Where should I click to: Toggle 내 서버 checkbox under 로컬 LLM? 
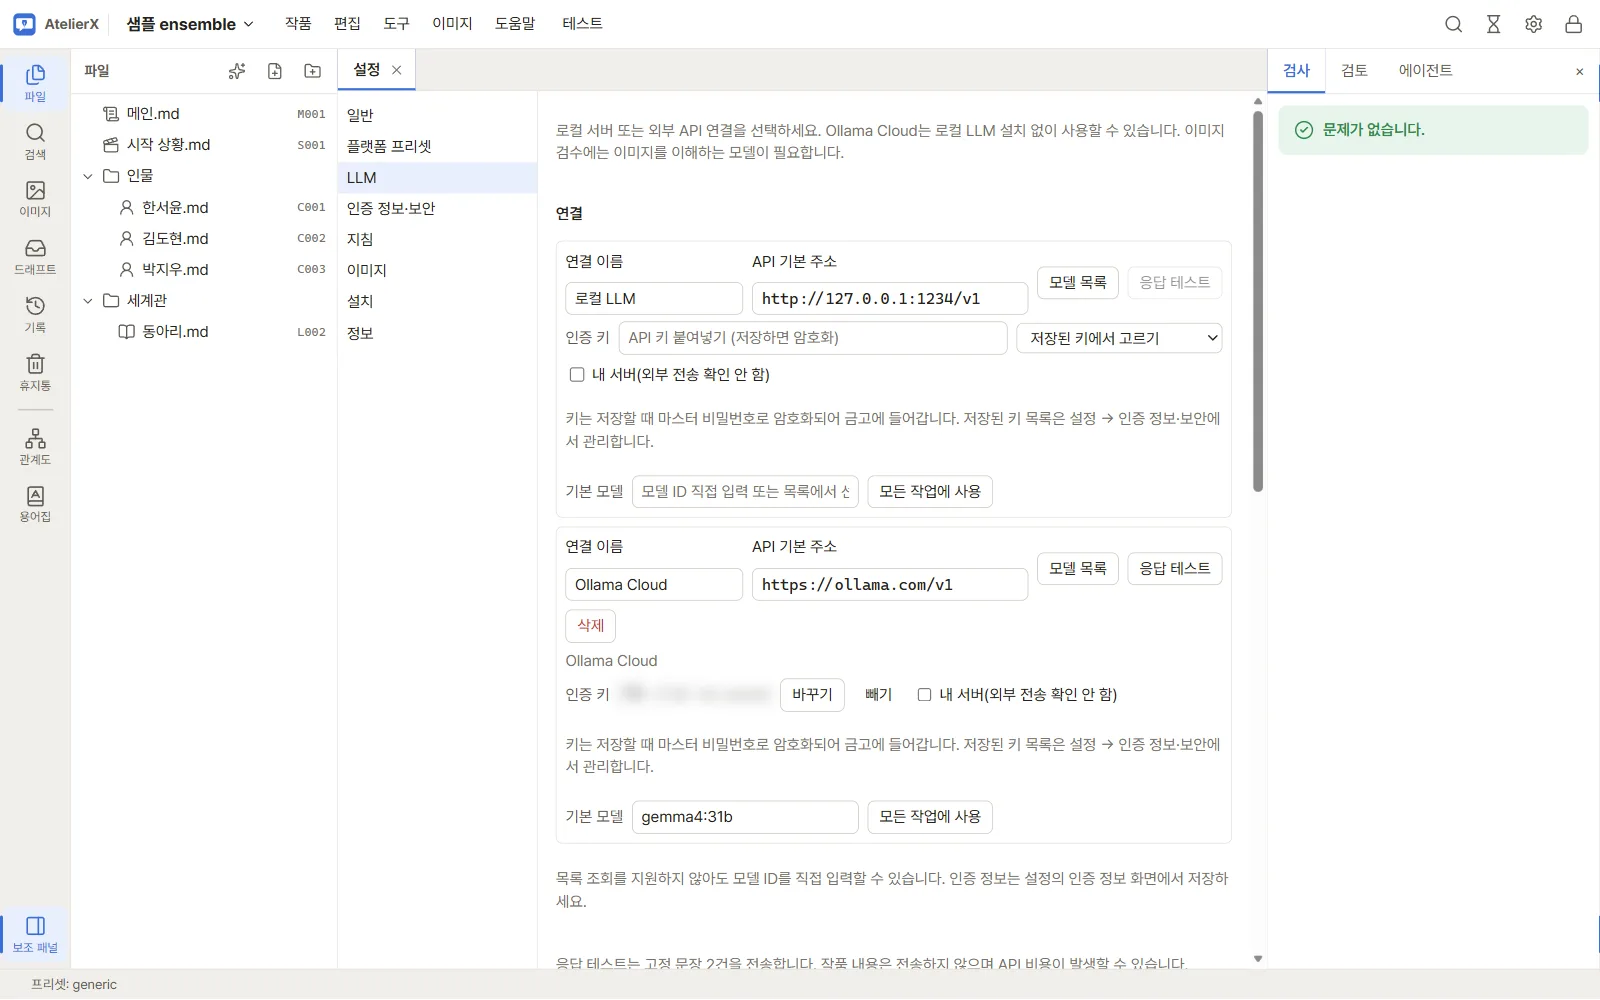coord(577,375)
